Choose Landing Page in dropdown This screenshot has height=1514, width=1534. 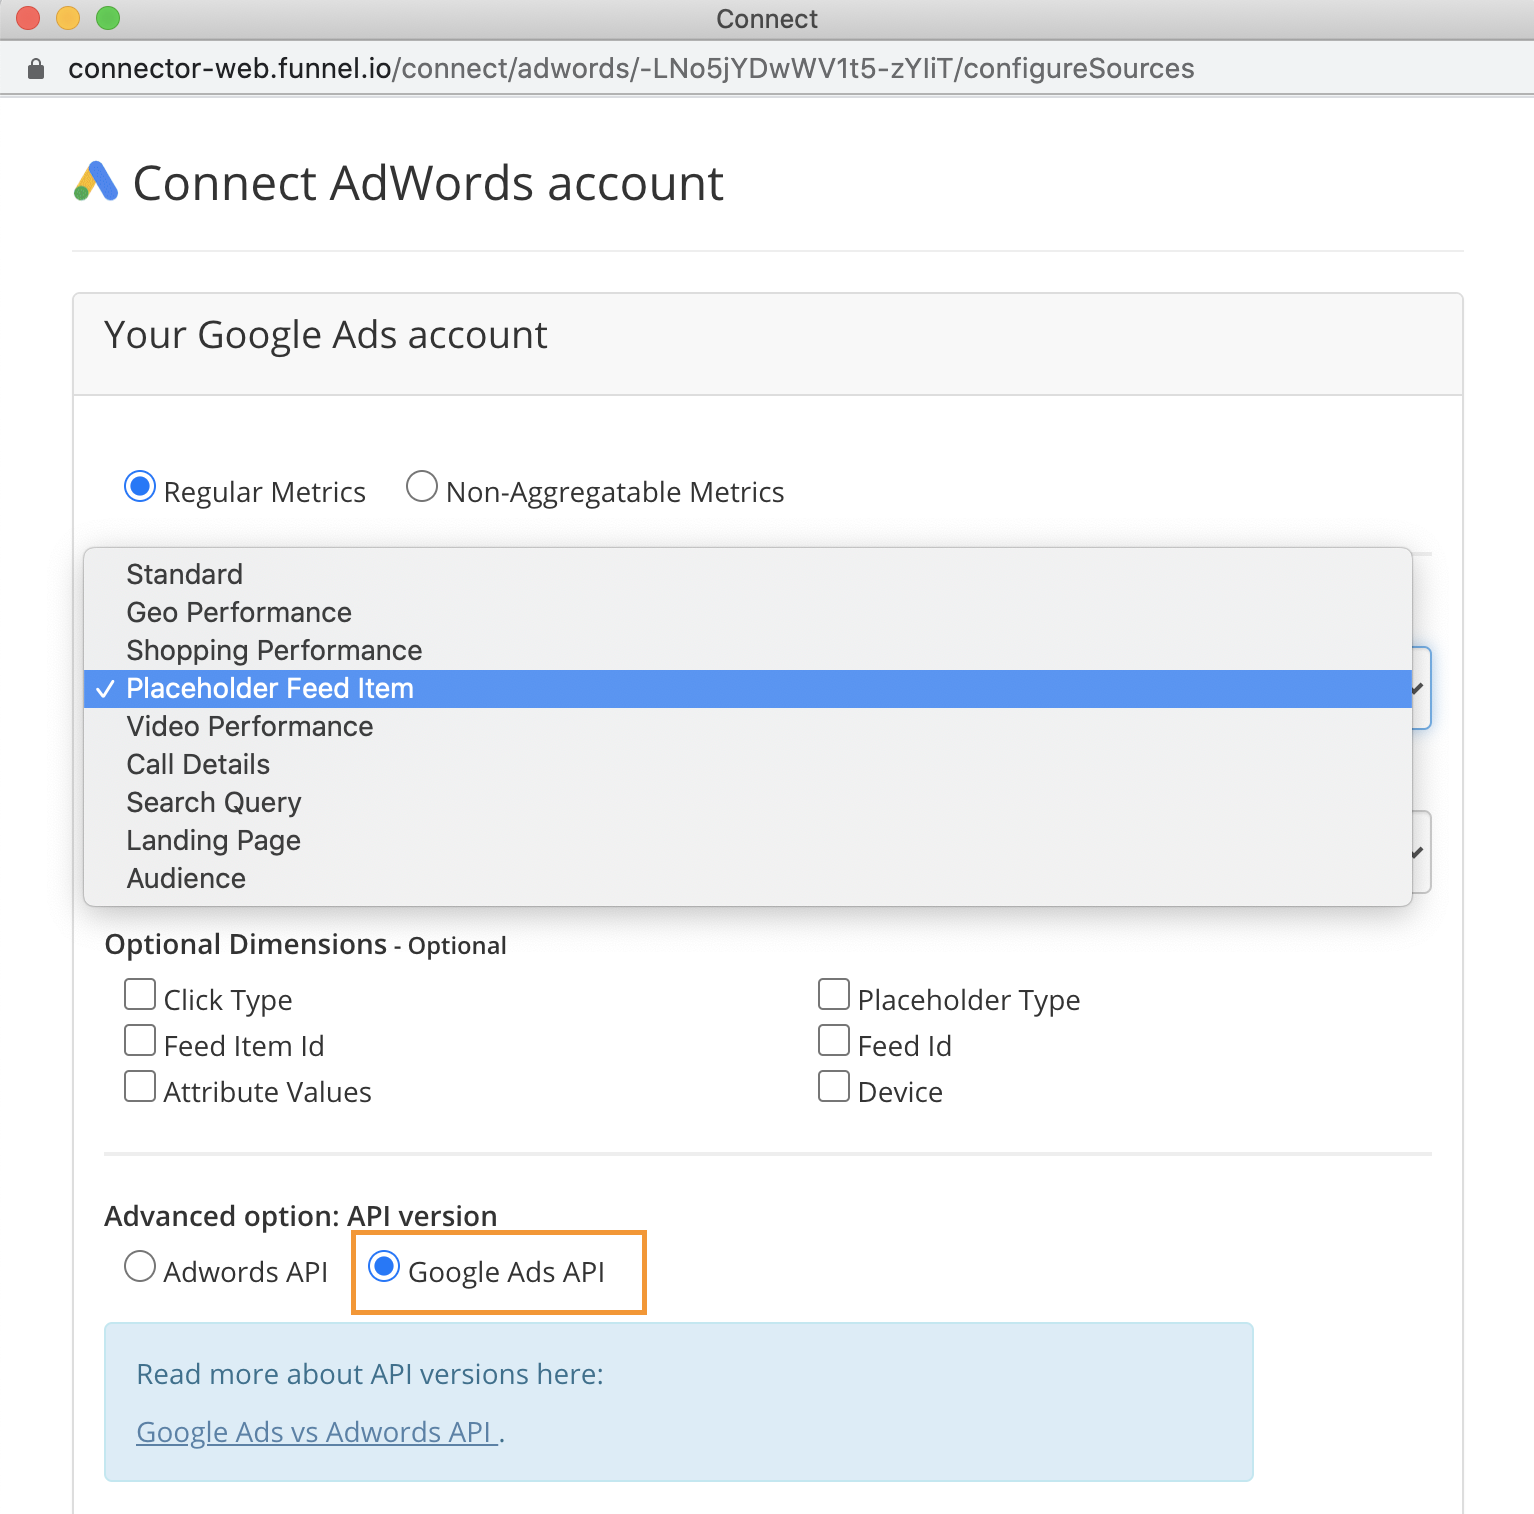pyautogui.click(x=214, y=840)
